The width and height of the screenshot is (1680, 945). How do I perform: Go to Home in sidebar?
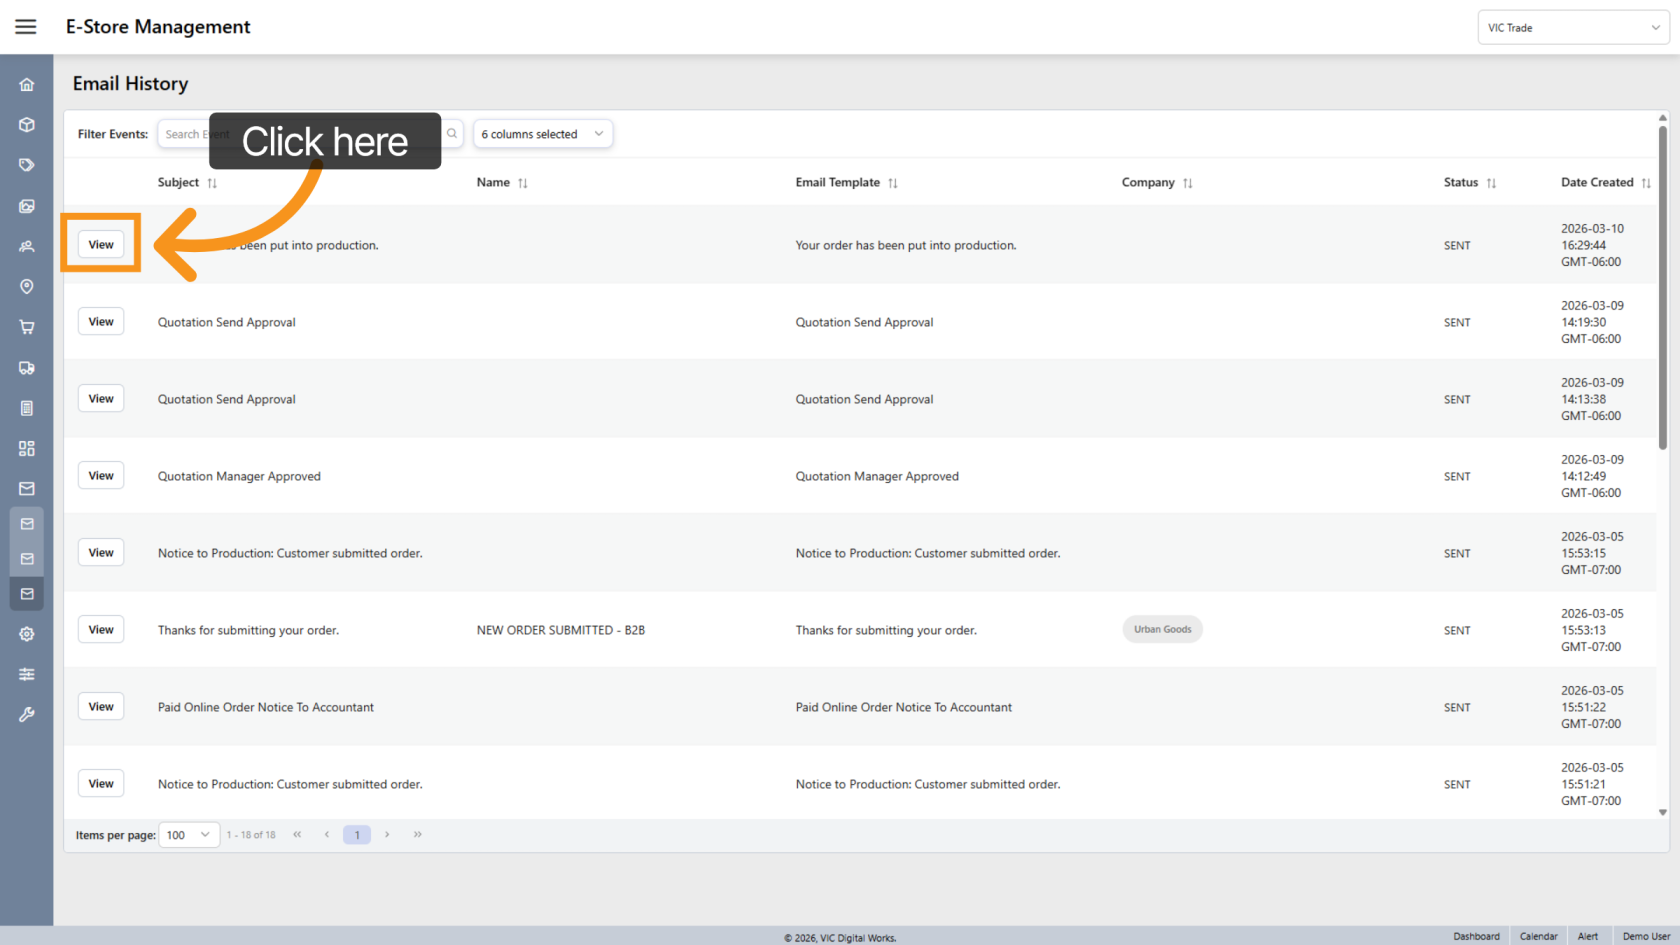coord(27,85)
